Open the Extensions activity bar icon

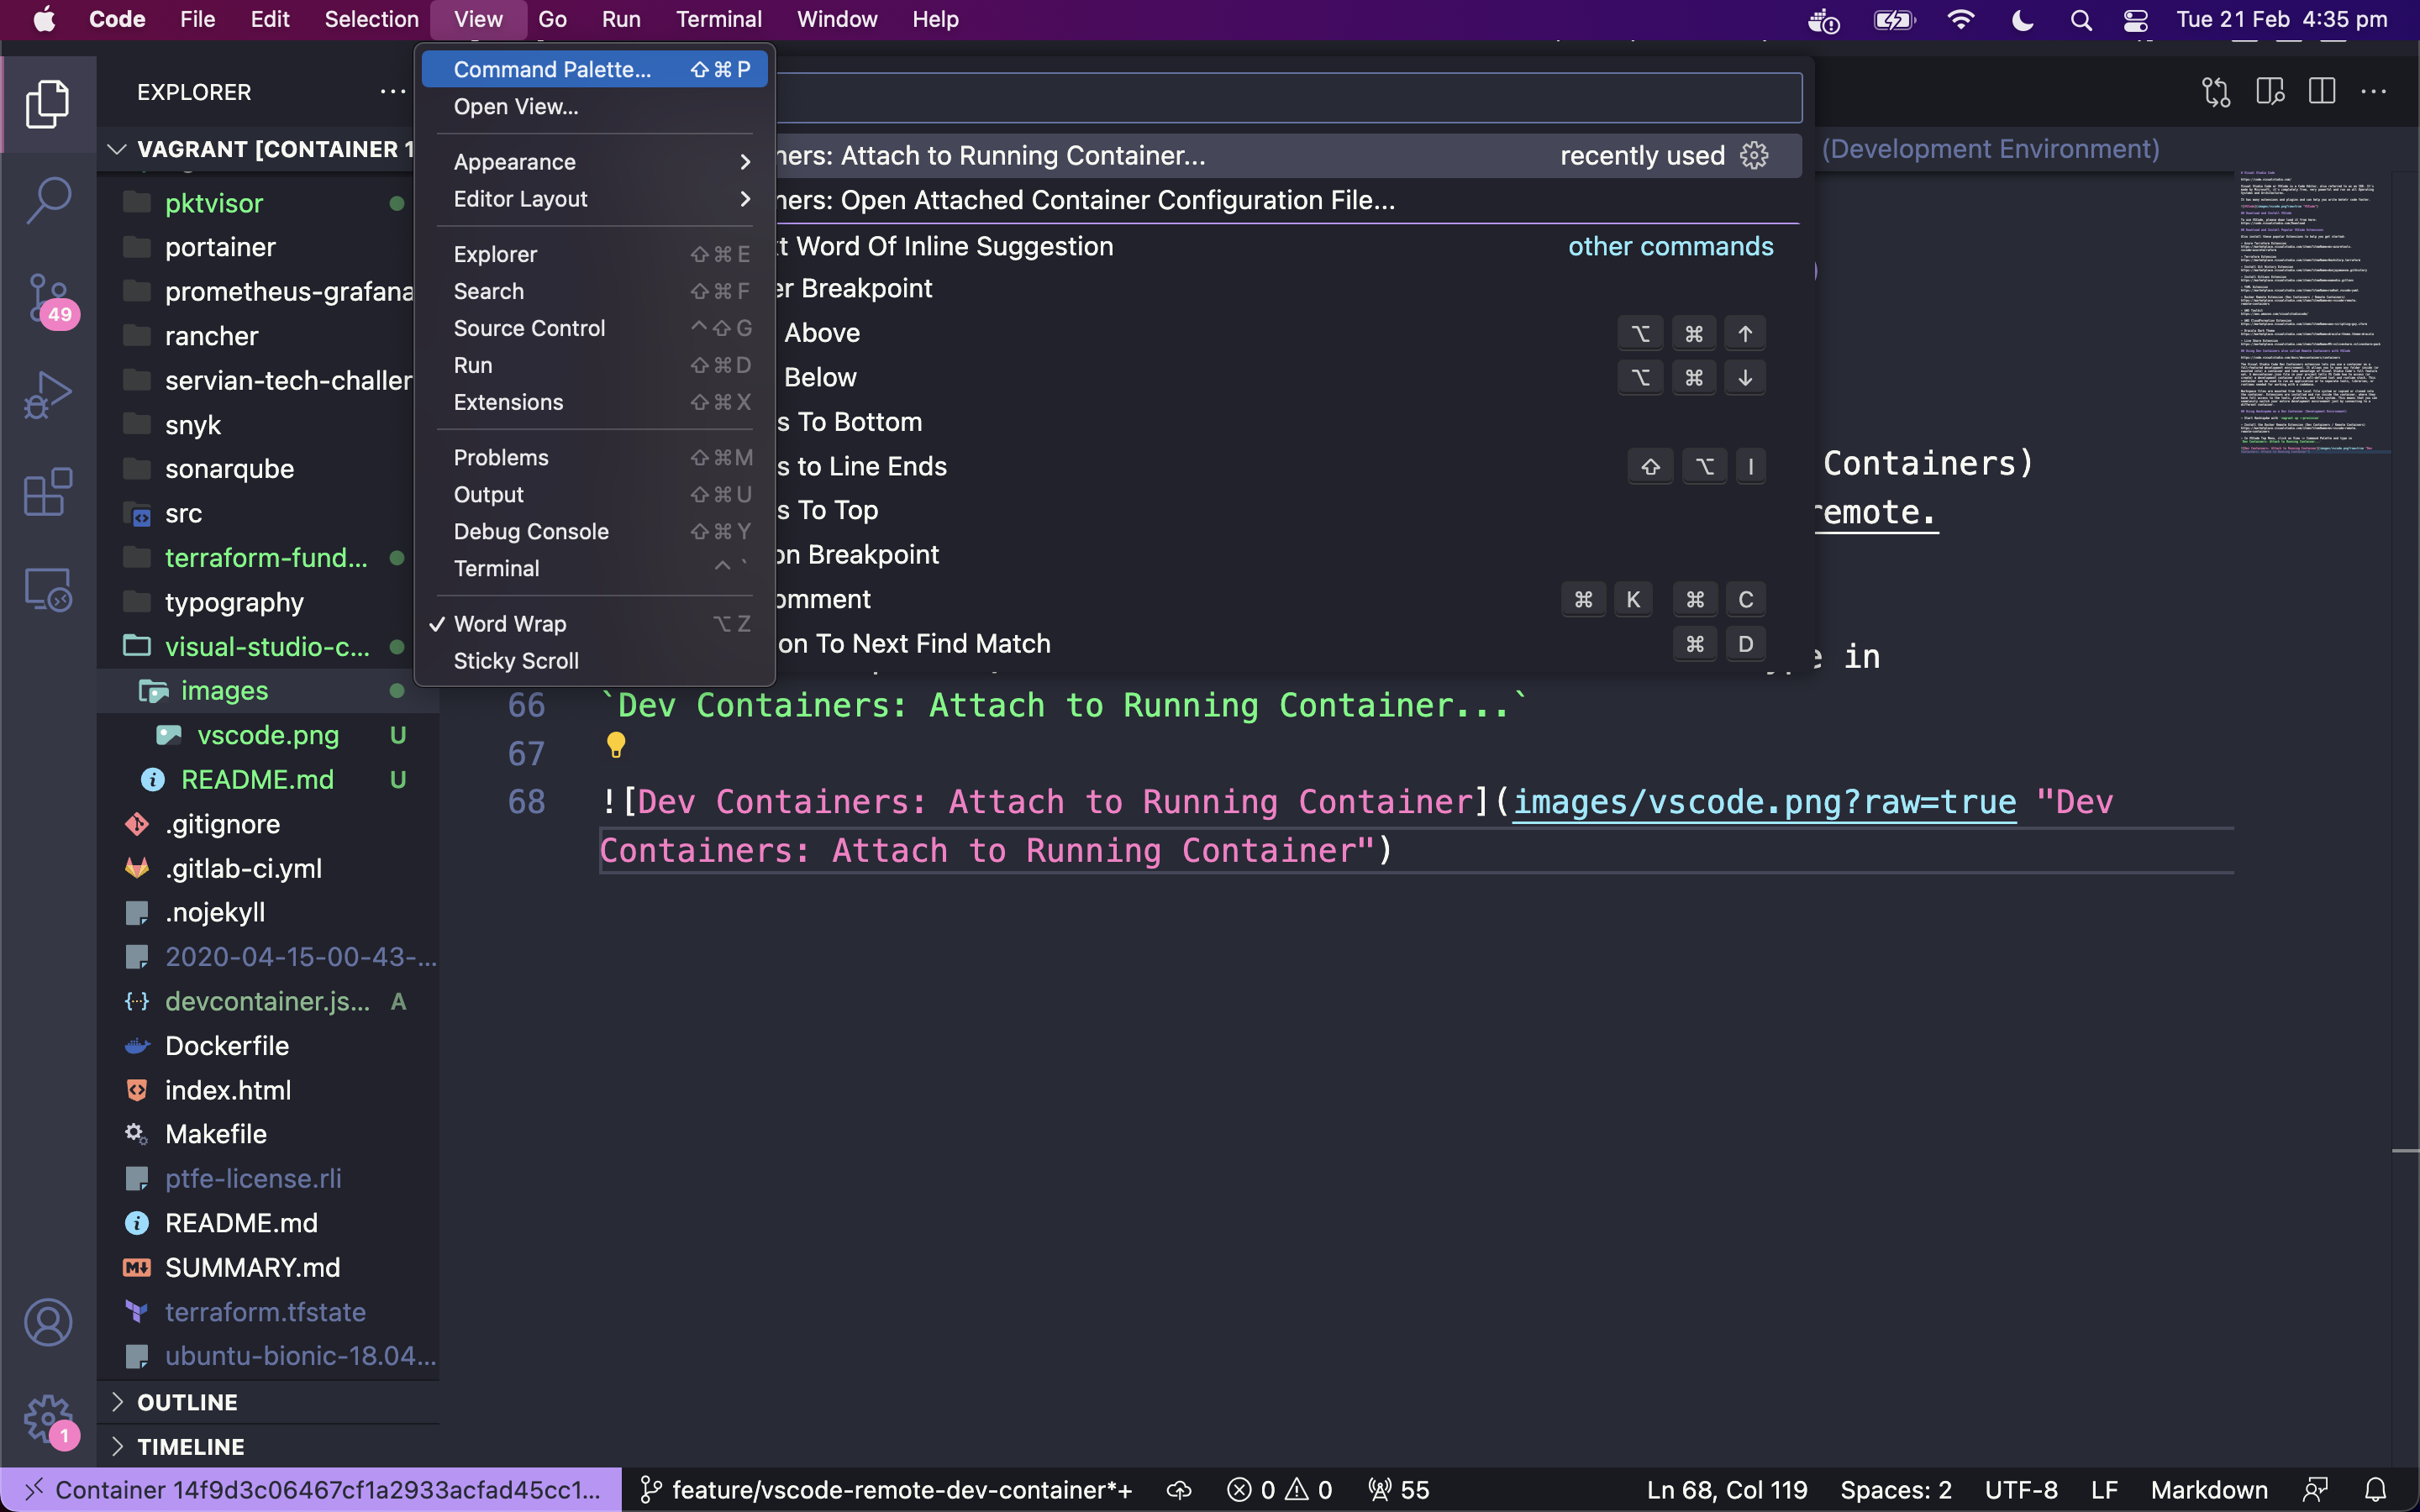[x=47, y=492]
